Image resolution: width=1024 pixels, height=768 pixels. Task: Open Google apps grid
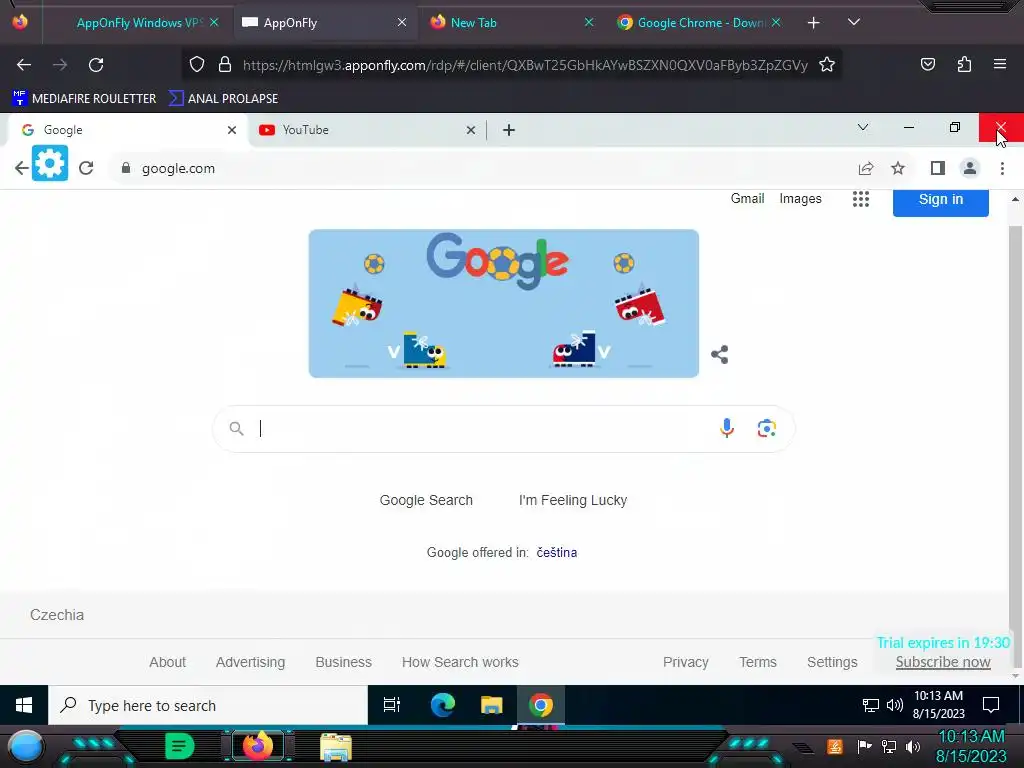(861, 199)
